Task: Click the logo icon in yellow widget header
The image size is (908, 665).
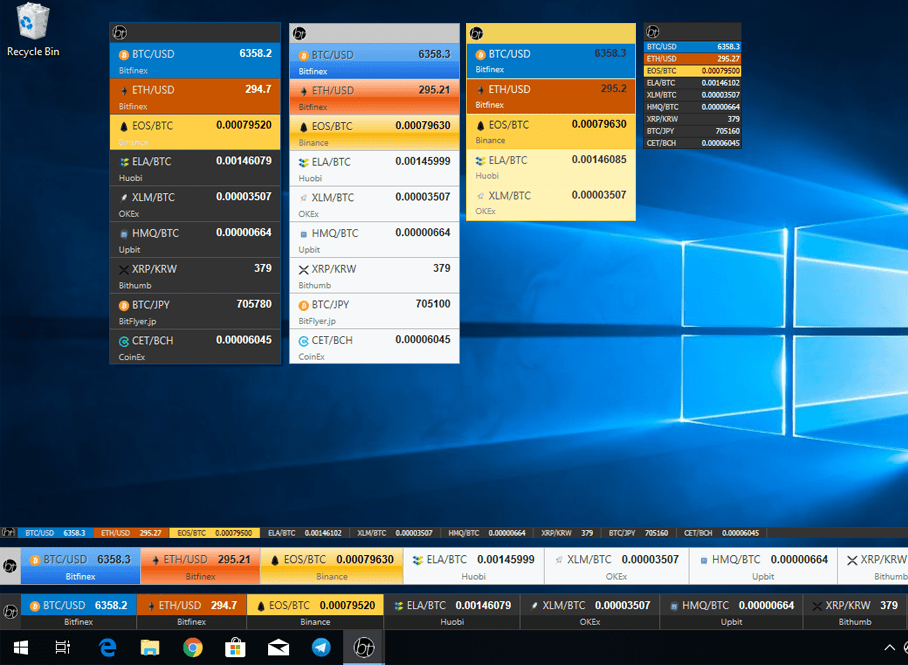Action: 476,33
